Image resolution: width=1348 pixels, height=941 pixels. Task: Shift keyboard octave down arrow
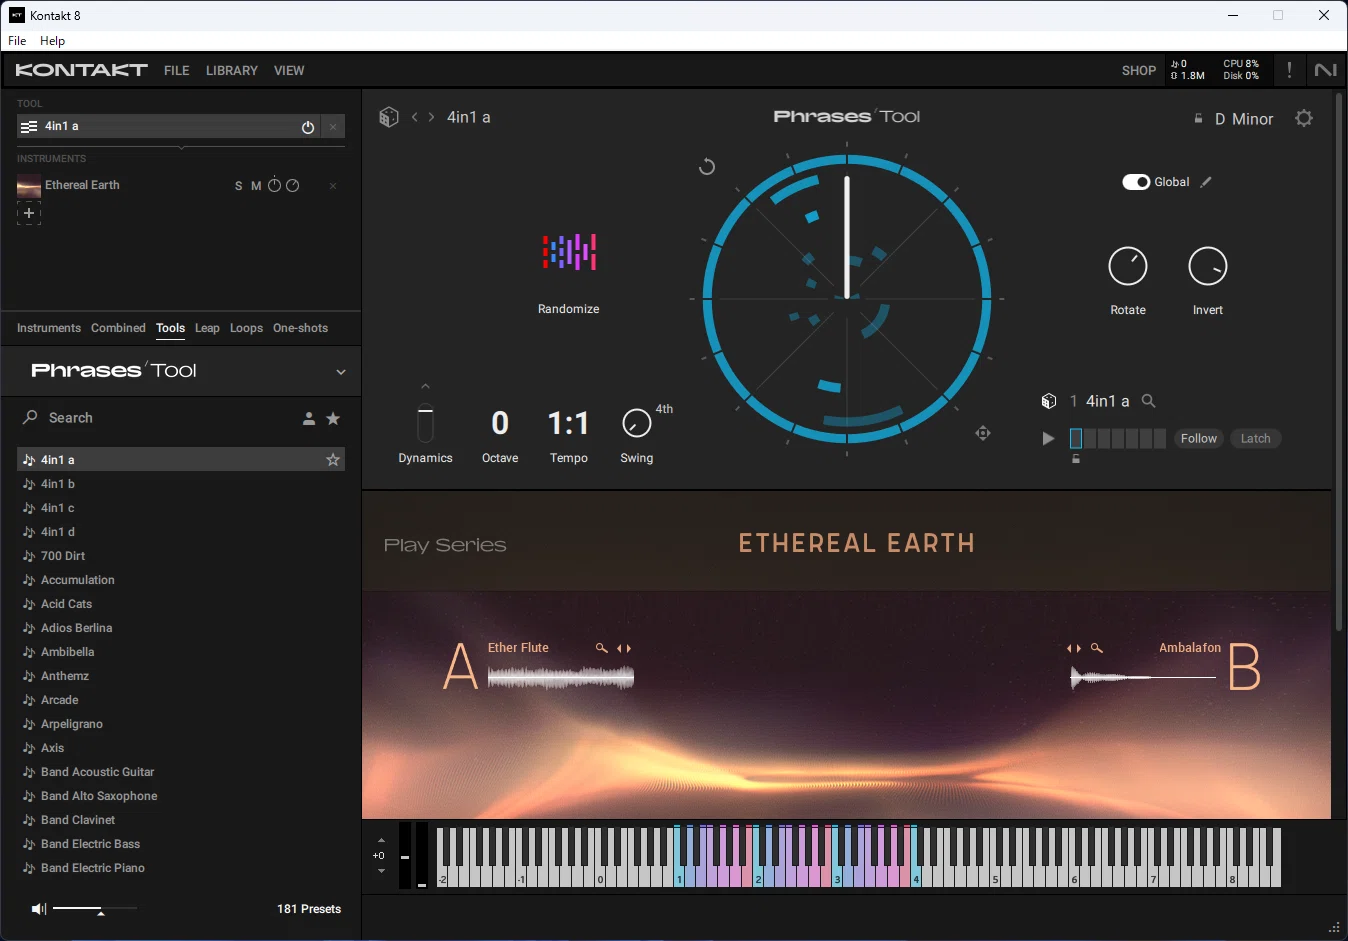(381, 871)
